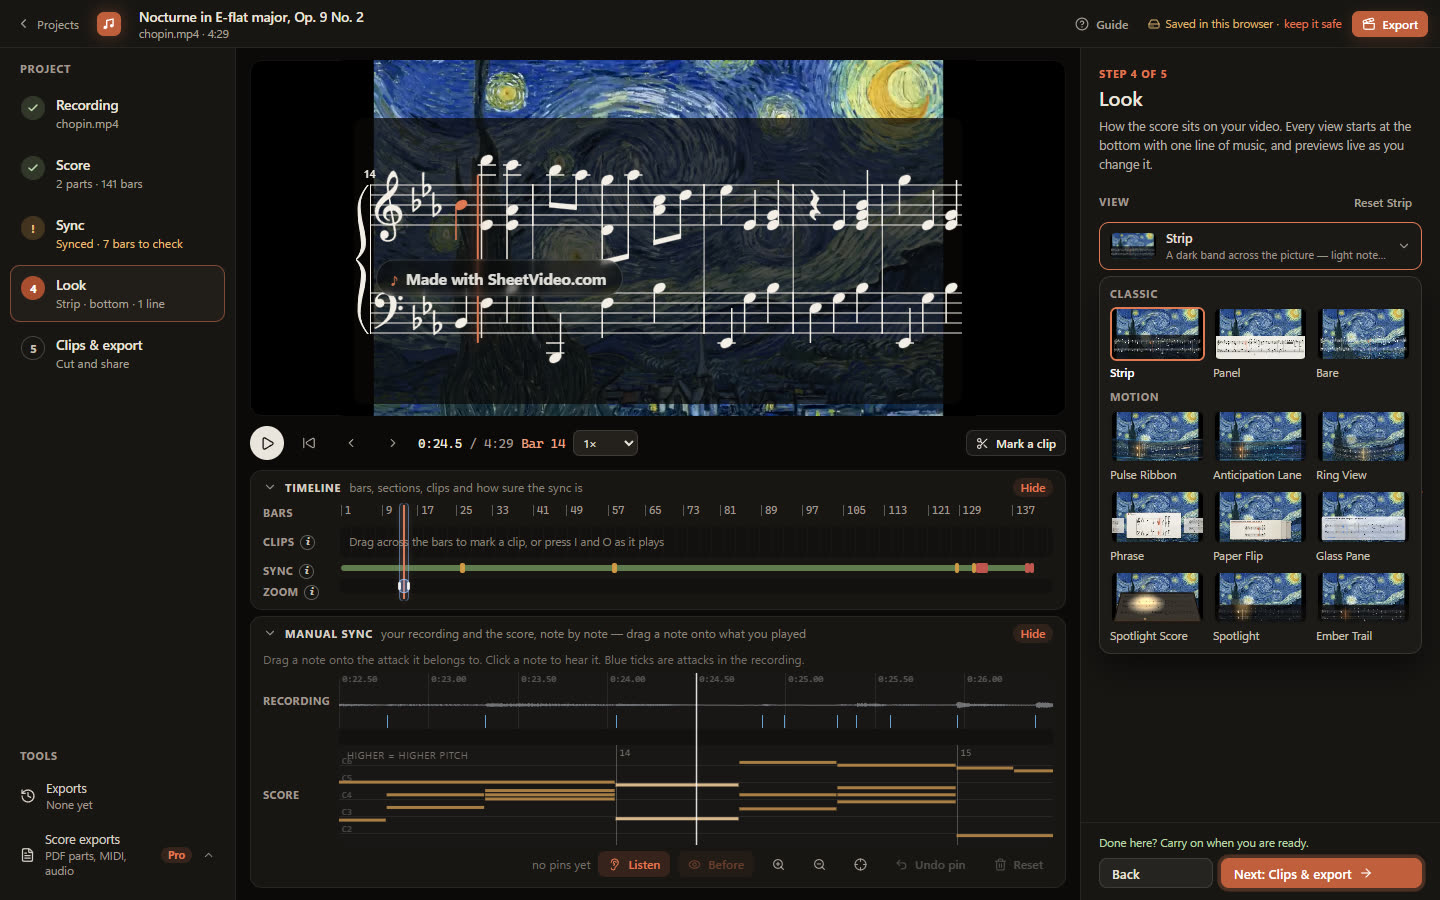The image size is (1440, 900).
Task: Click the Mark a clip button
Action: [x=1016, y=444]
